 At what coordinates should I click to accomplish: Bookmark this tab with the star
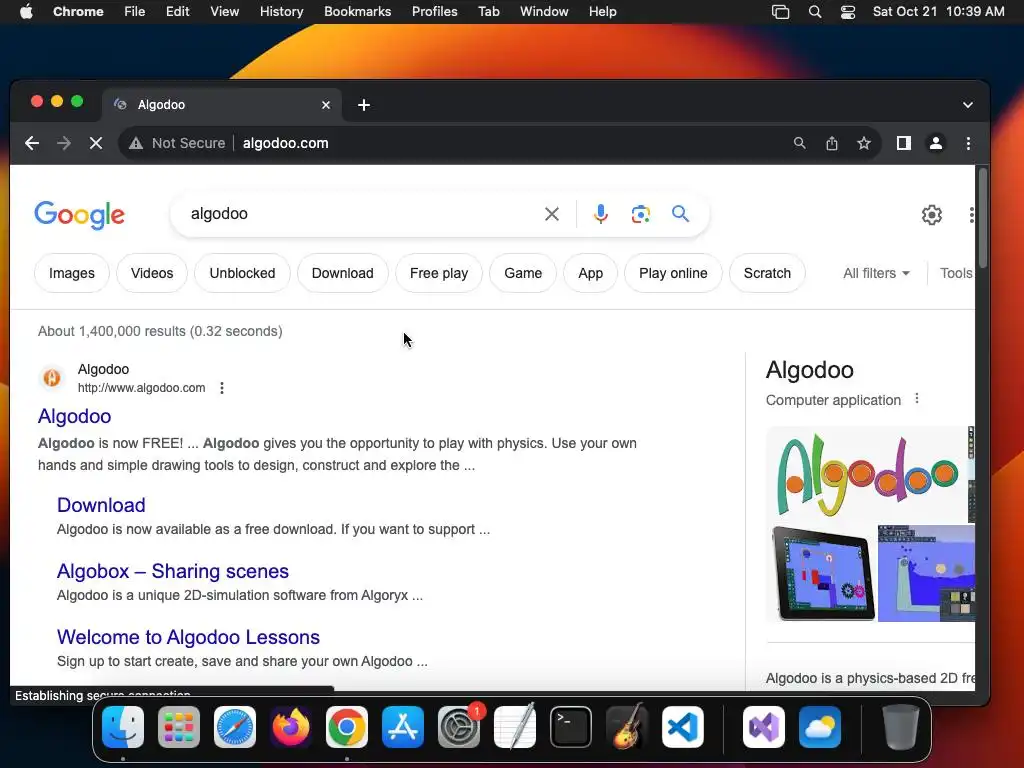coord(864,143)
